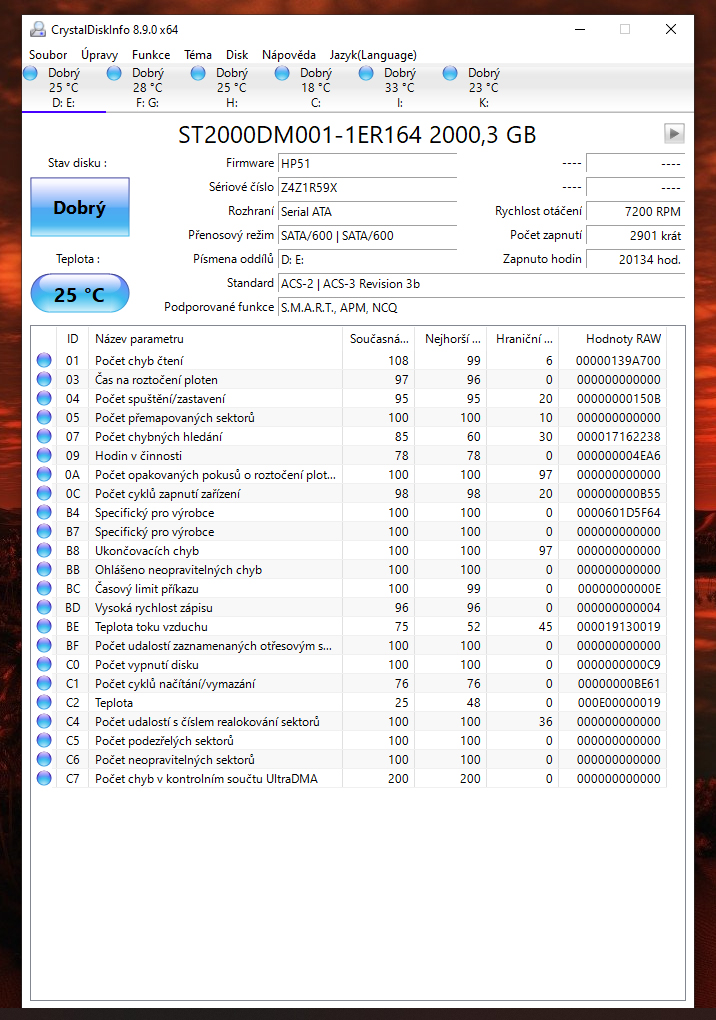
Task: Open the Nápověda menu
Action: tap(289, 55)
